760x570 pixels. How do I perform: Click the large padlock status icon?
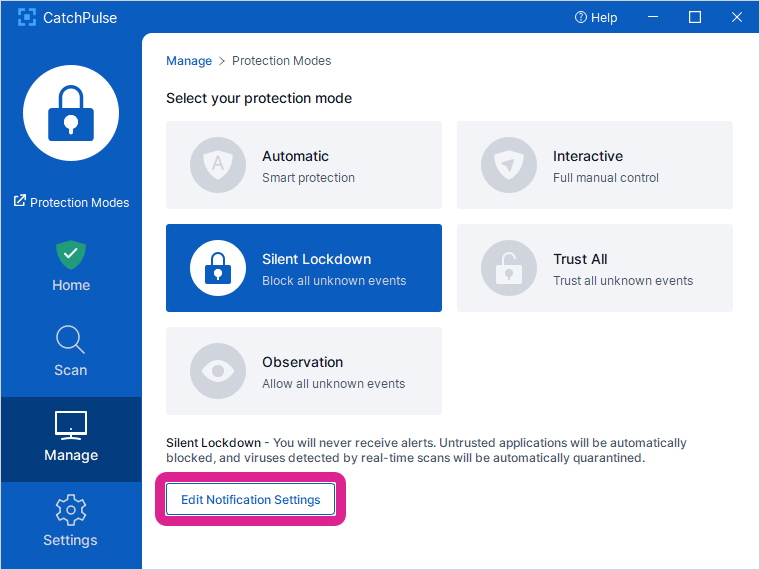coord(70,113)
